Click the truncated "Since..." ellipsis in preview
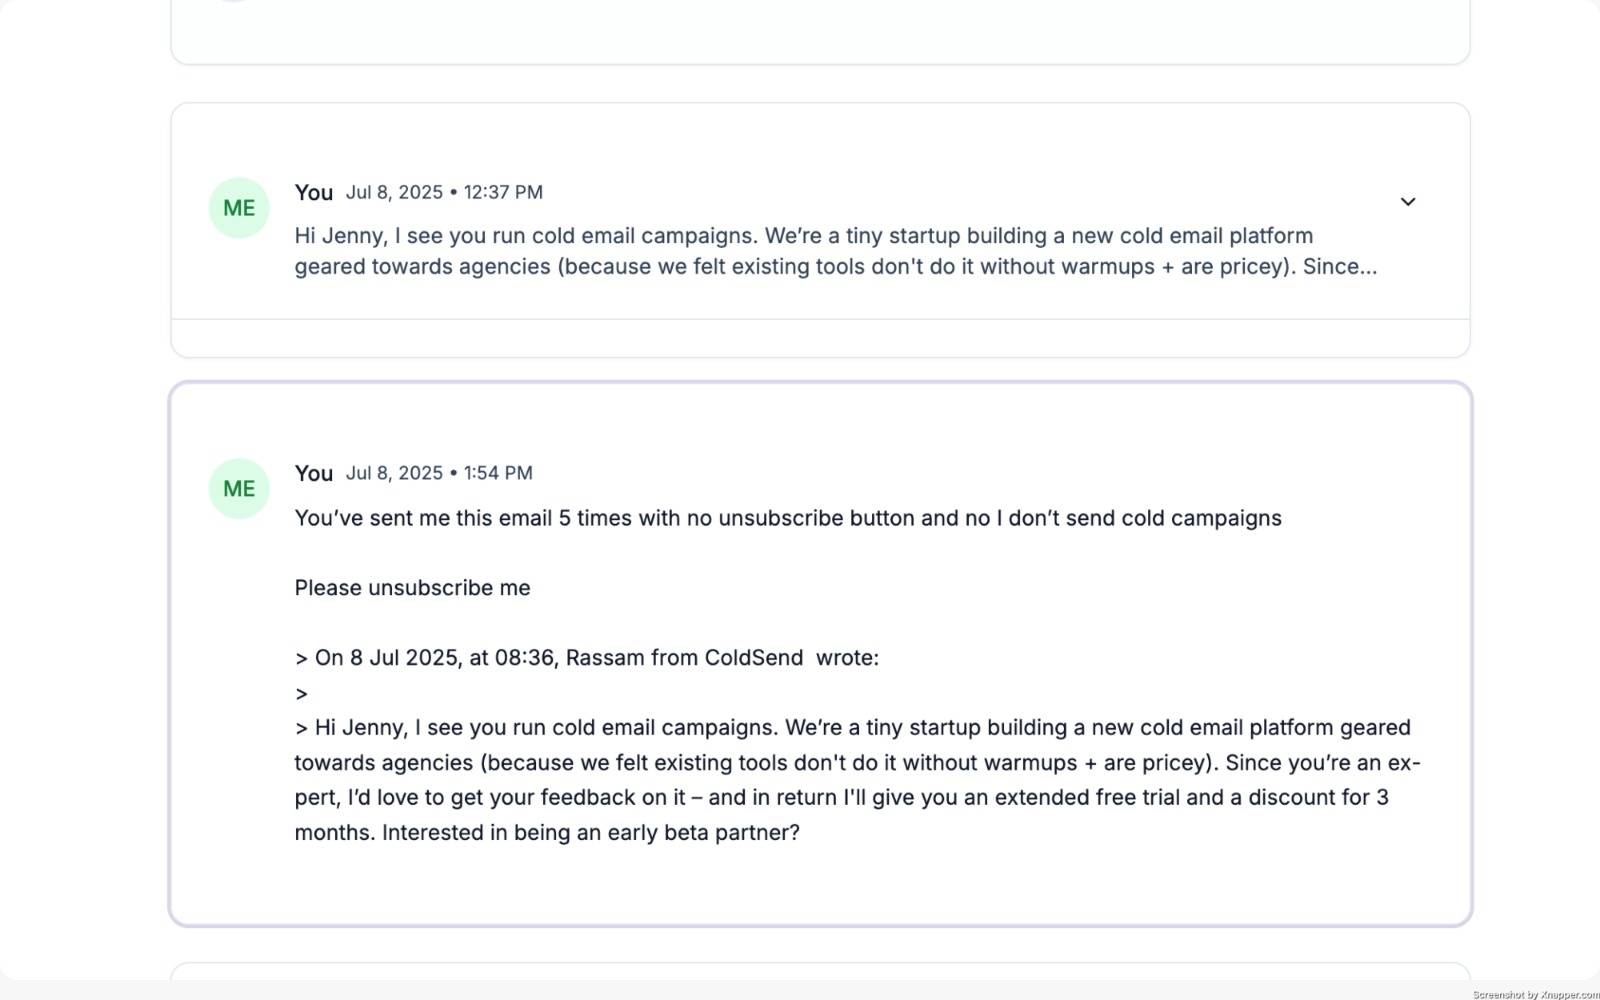 pos(1339,267)
